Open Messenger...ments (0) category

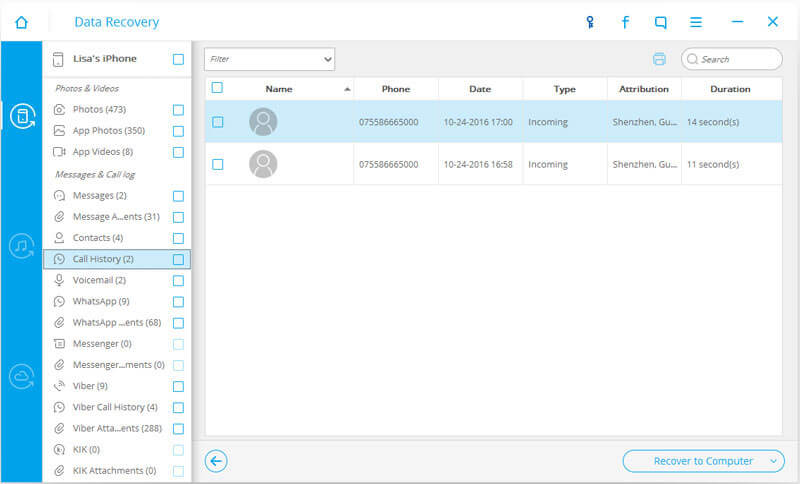click(x=117, y=365)
